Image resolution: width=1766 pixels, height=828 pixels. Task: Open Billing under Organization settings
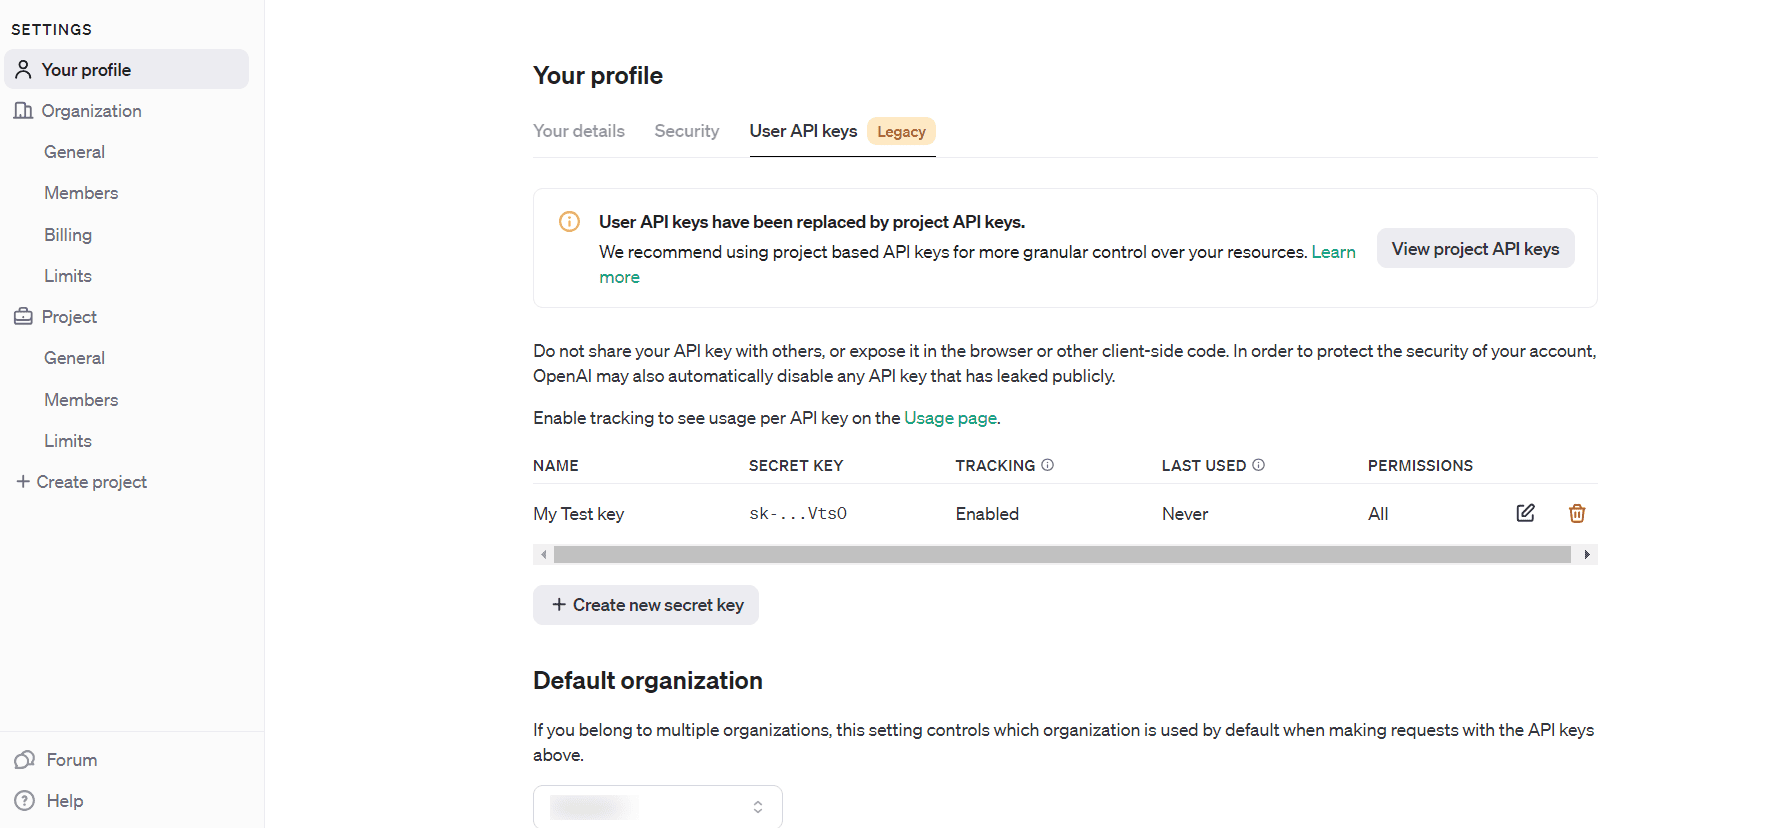coord(68,235)
